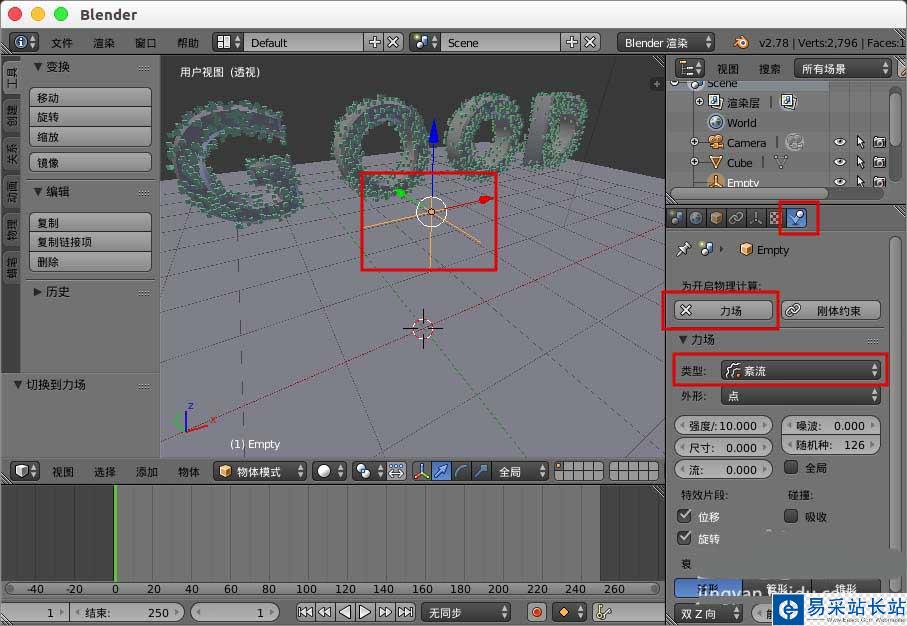Open the 3D view 添加 (Add) menu
Image resolution: width=907 pixels, height=626 pixels.
point(147,472)
